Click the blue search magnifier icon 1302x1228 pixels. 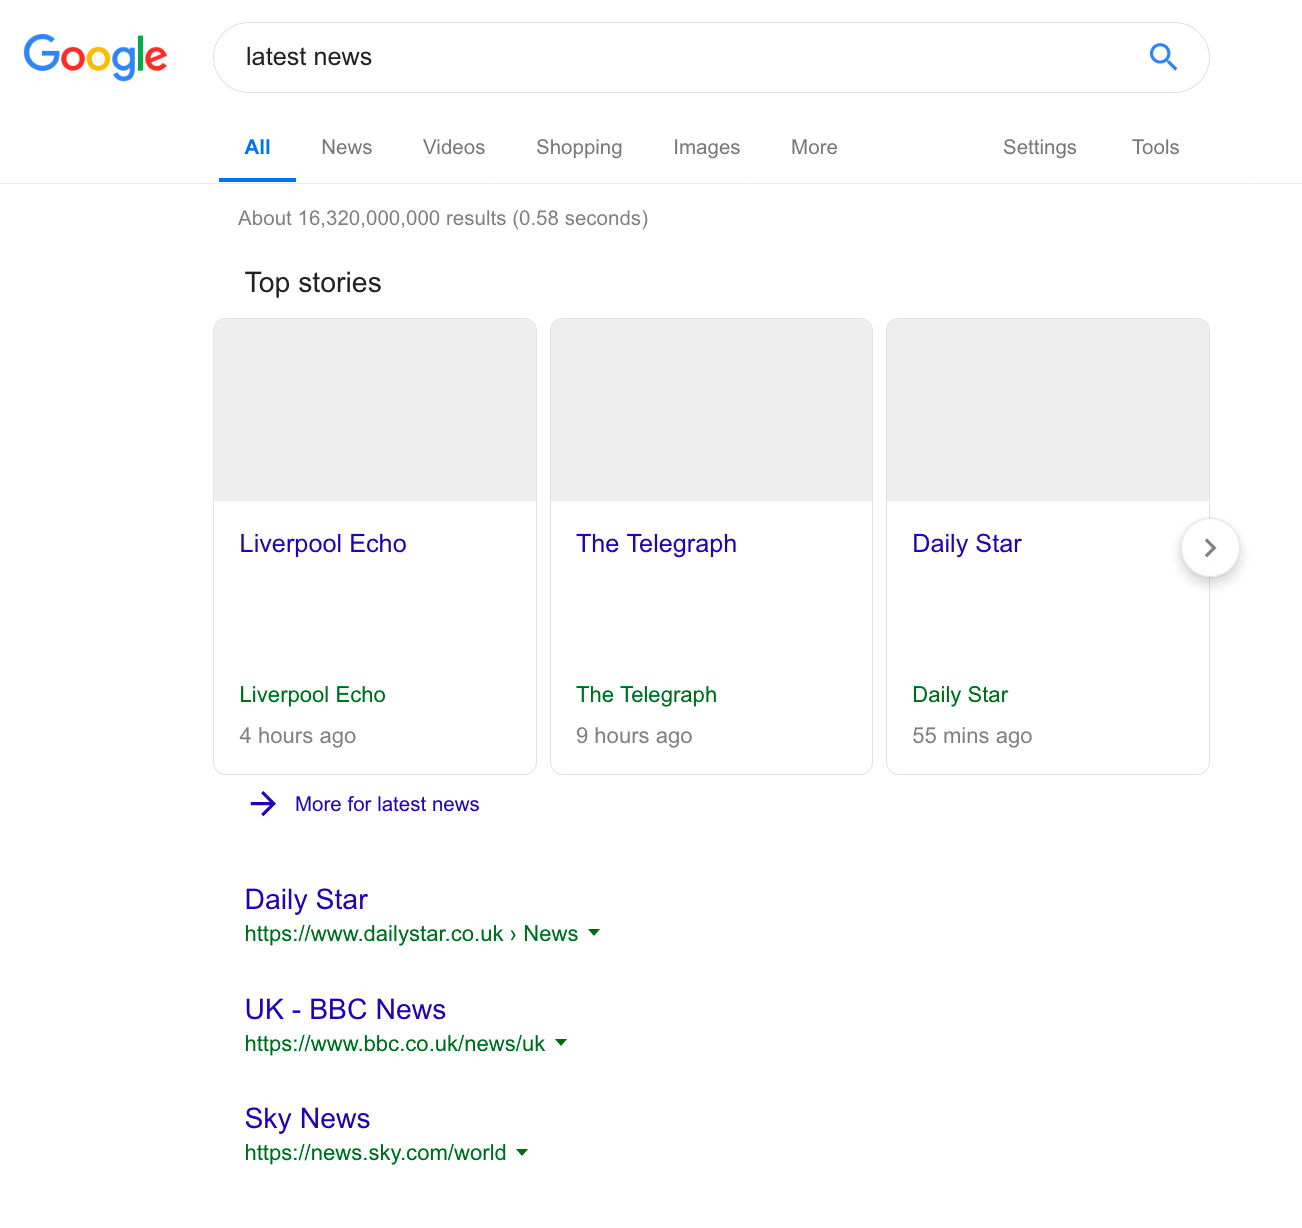click(1163, 57)
